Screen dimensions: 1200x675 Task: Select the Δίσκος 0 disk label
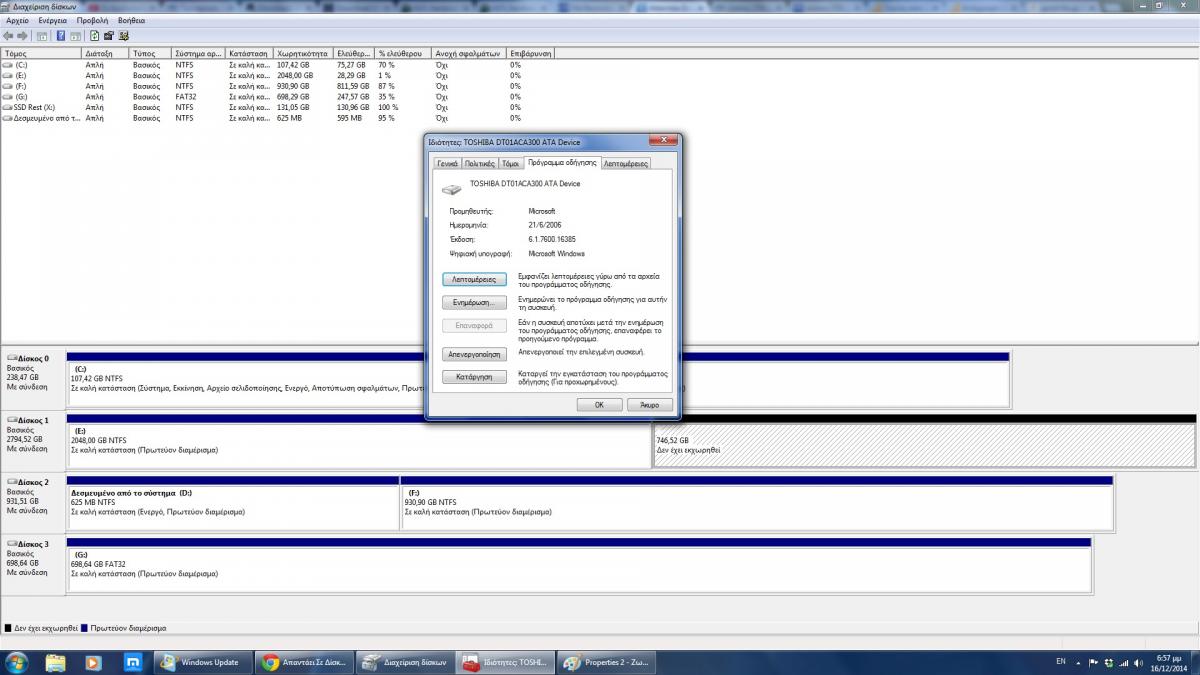pyautogui.click(x=33, y=376)
